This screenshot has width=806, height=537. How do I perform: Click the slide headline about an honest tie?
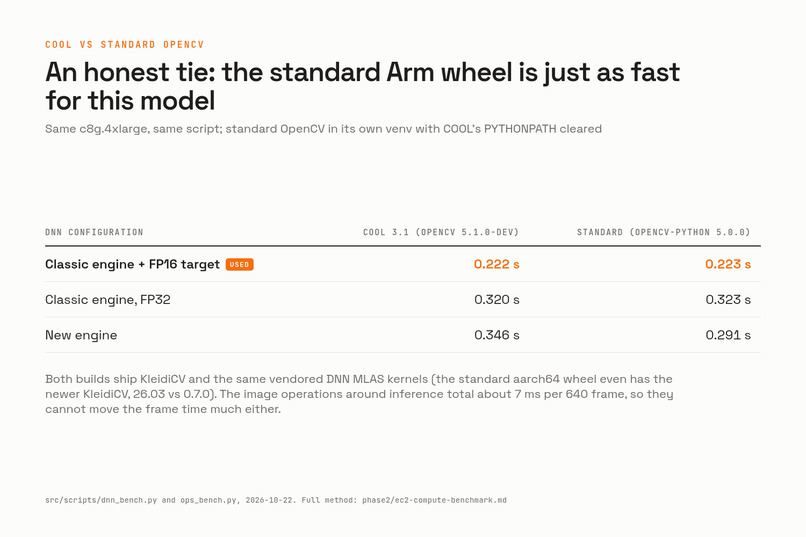(x=362, y=86)
